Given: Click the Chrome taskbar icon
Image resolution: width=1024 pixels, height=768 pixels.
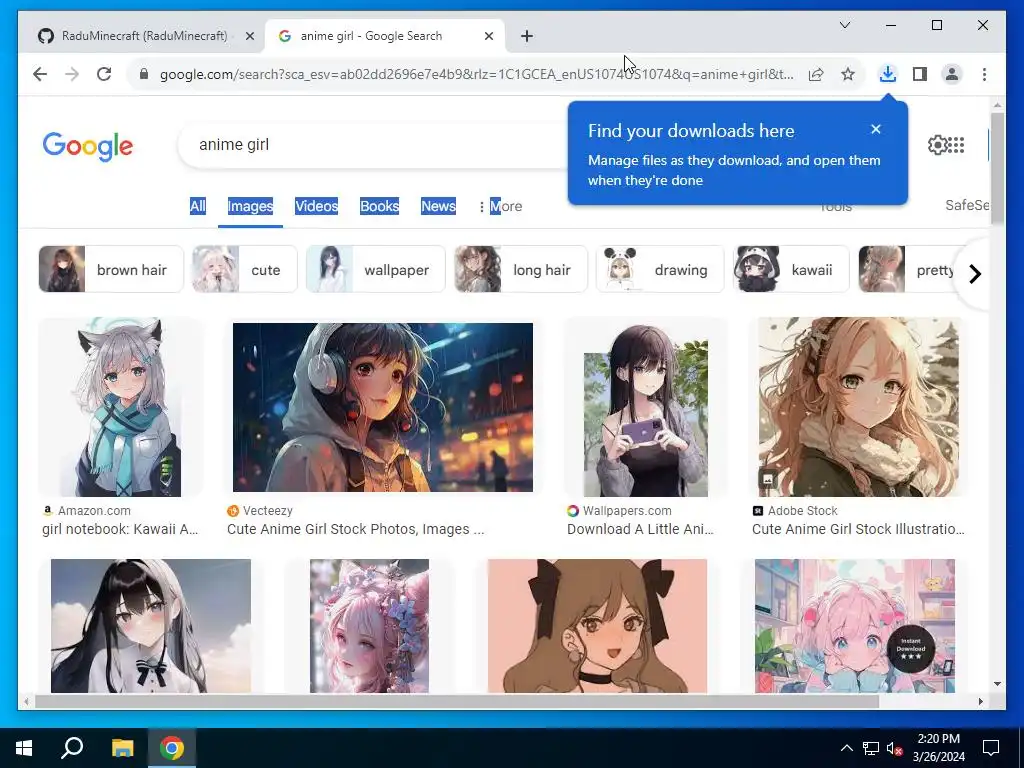Looking at the screenshot, I should point(172,748).
